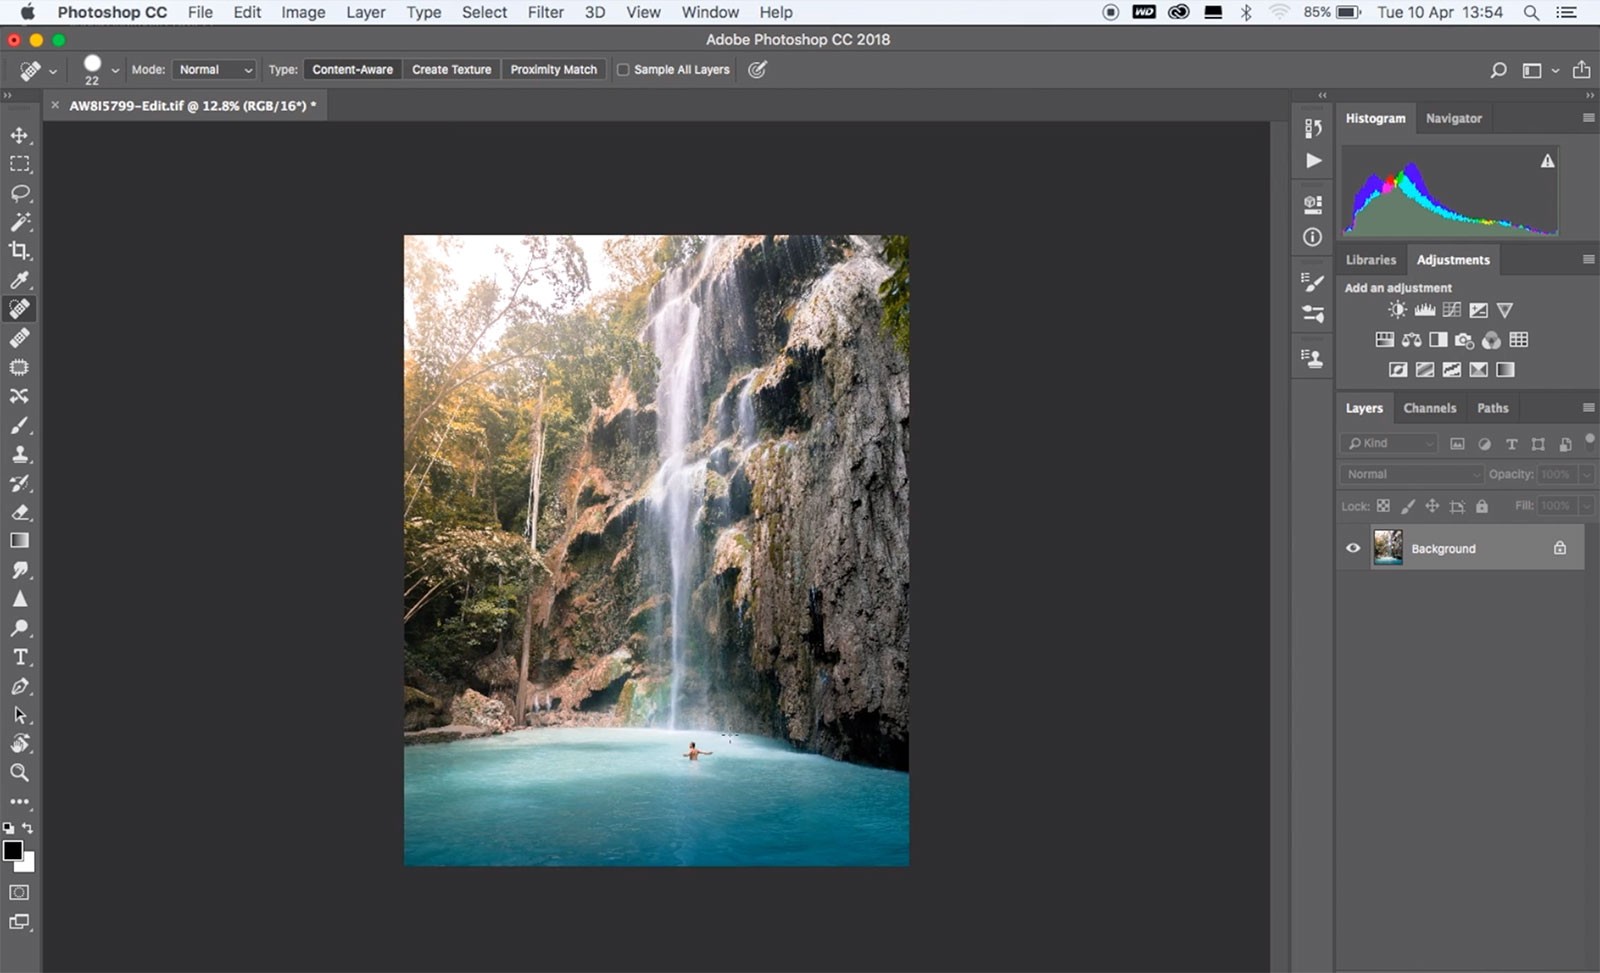Select the Eraser tool
1600x973 pixels.
(19, 512)
